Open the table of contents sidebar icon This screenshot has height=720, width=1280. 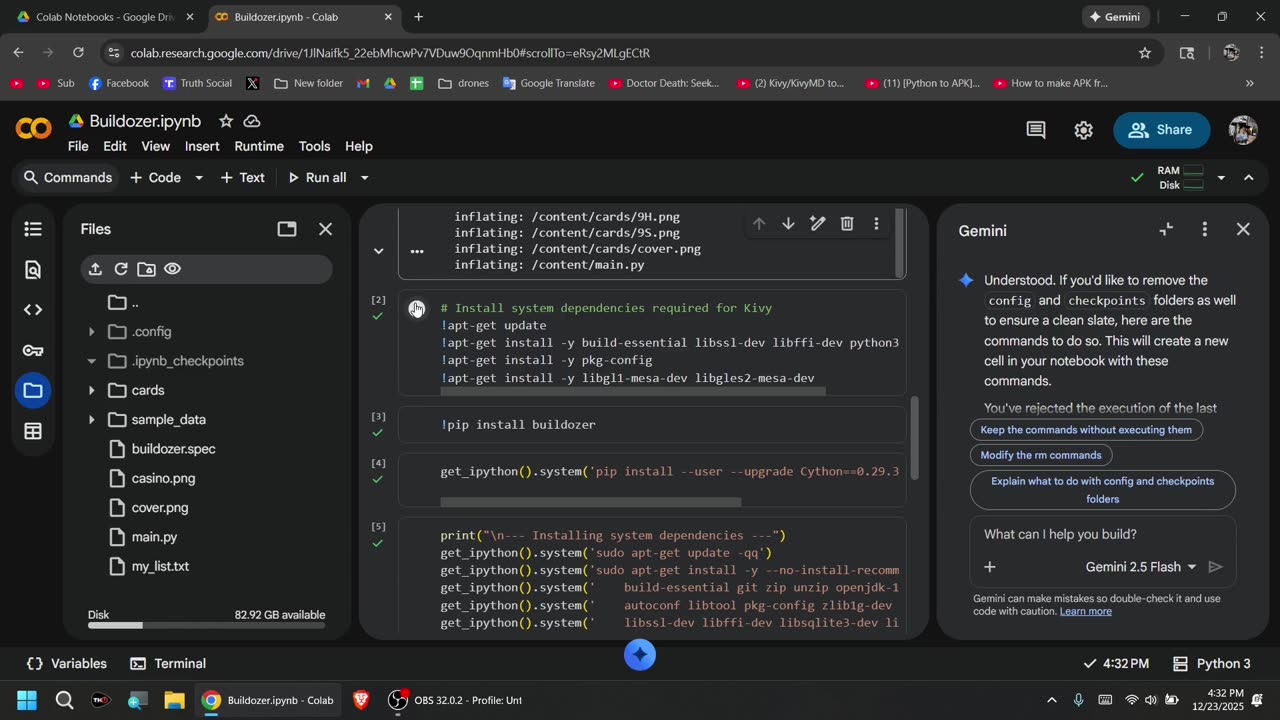33,229
